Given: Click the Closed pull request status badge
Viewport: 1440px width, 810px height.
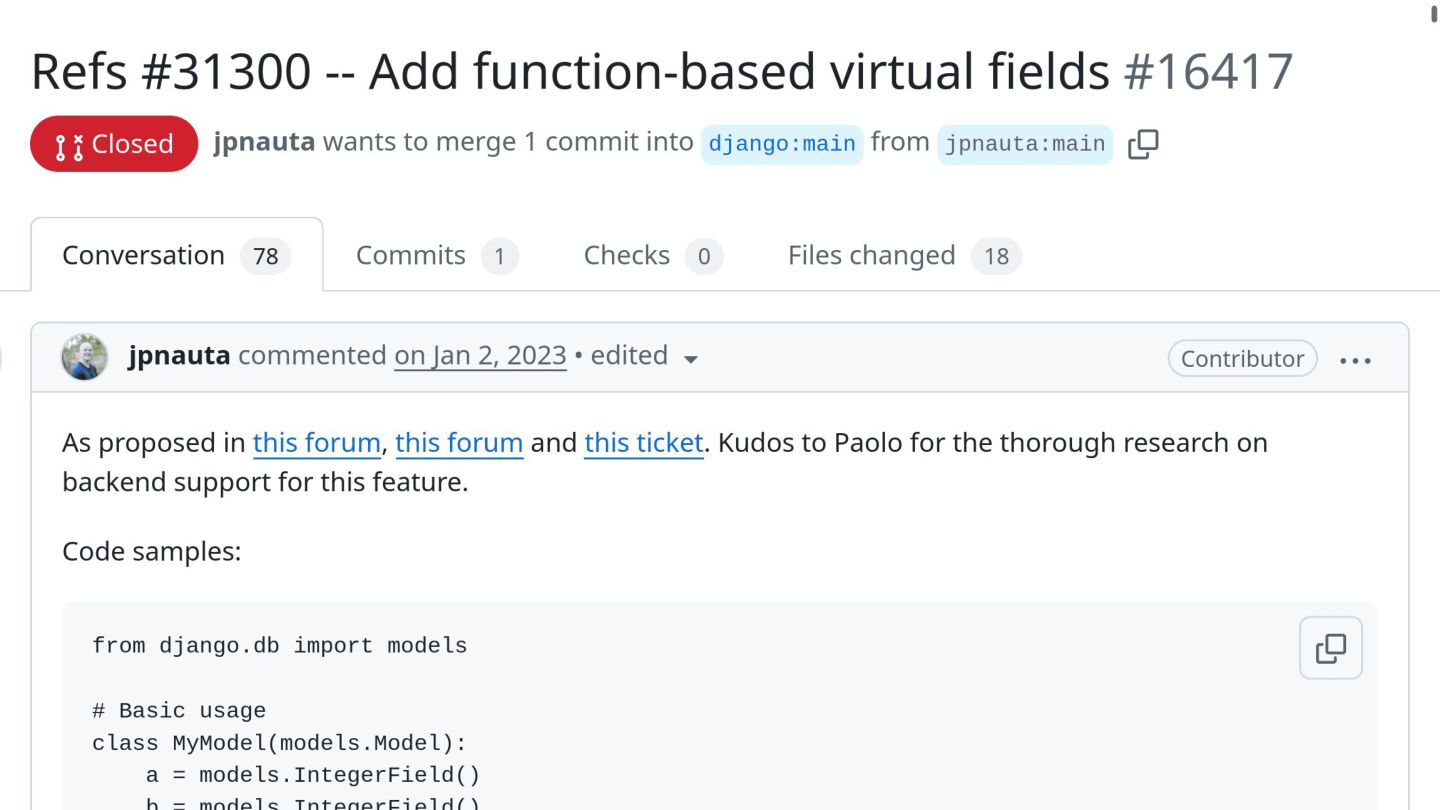Looking at the screenshot, I should [114, 144].
